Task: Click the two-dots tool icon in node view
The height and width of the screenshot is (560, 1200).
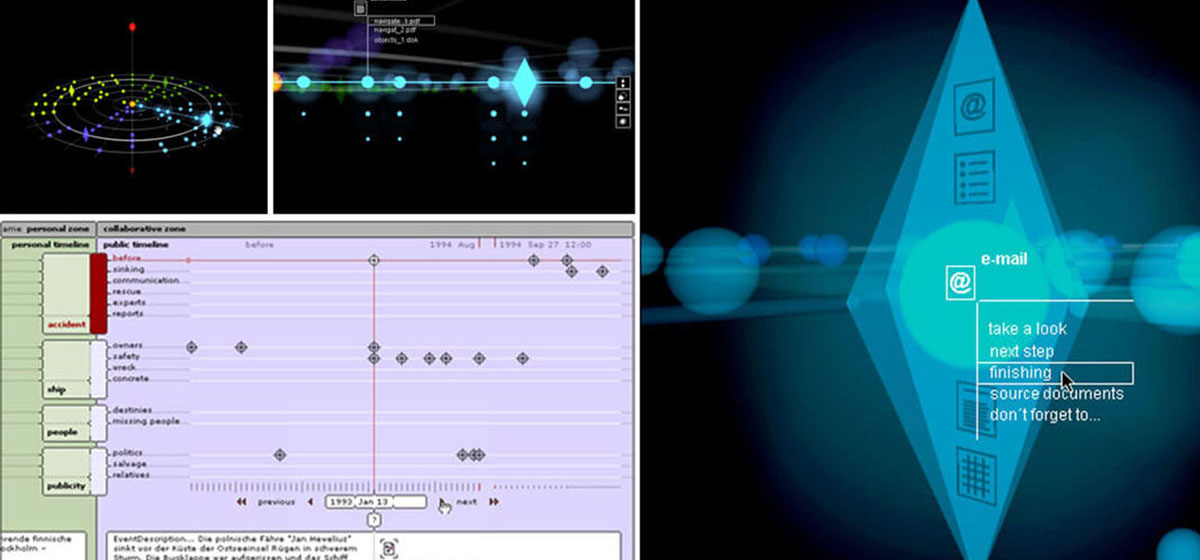Action: click(x=623, y=83)
